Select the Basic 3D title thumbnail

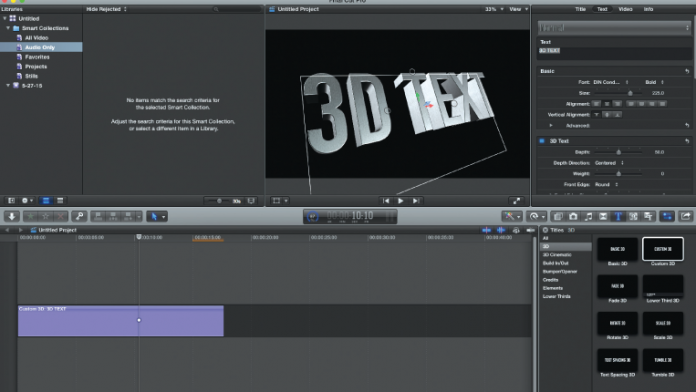point(617,249)
